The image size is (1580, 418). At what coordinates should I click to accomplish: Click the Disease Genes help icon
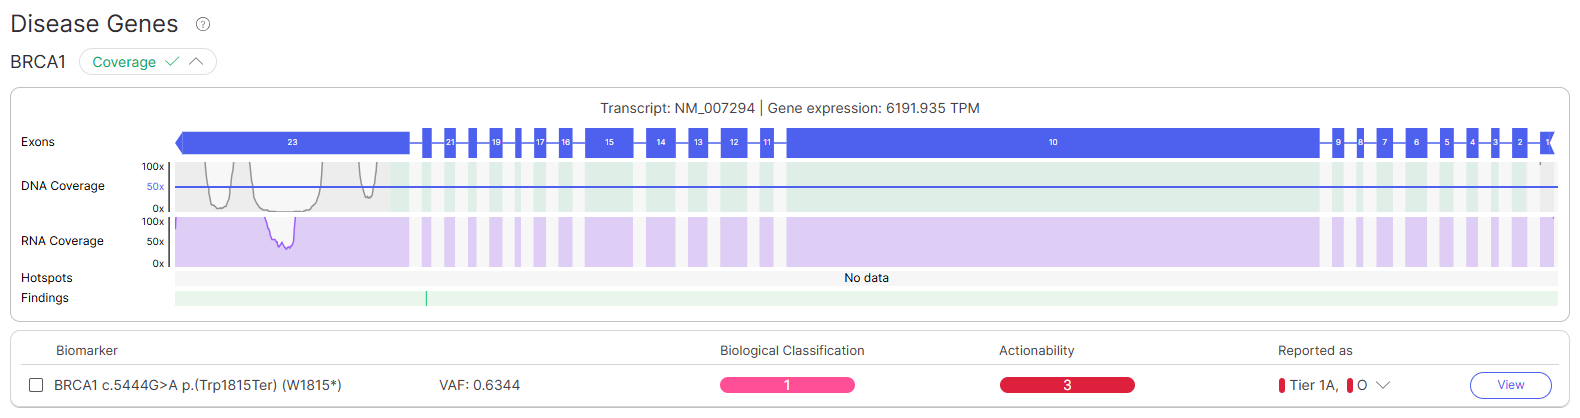(203, 24)
